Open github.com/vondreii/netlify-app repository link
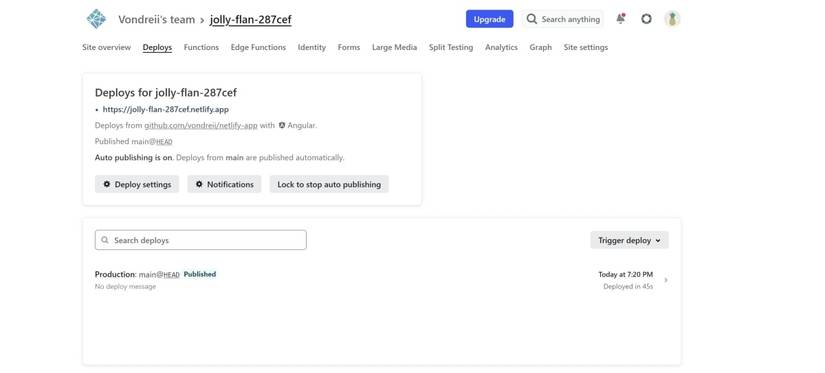 click(201, 125)
